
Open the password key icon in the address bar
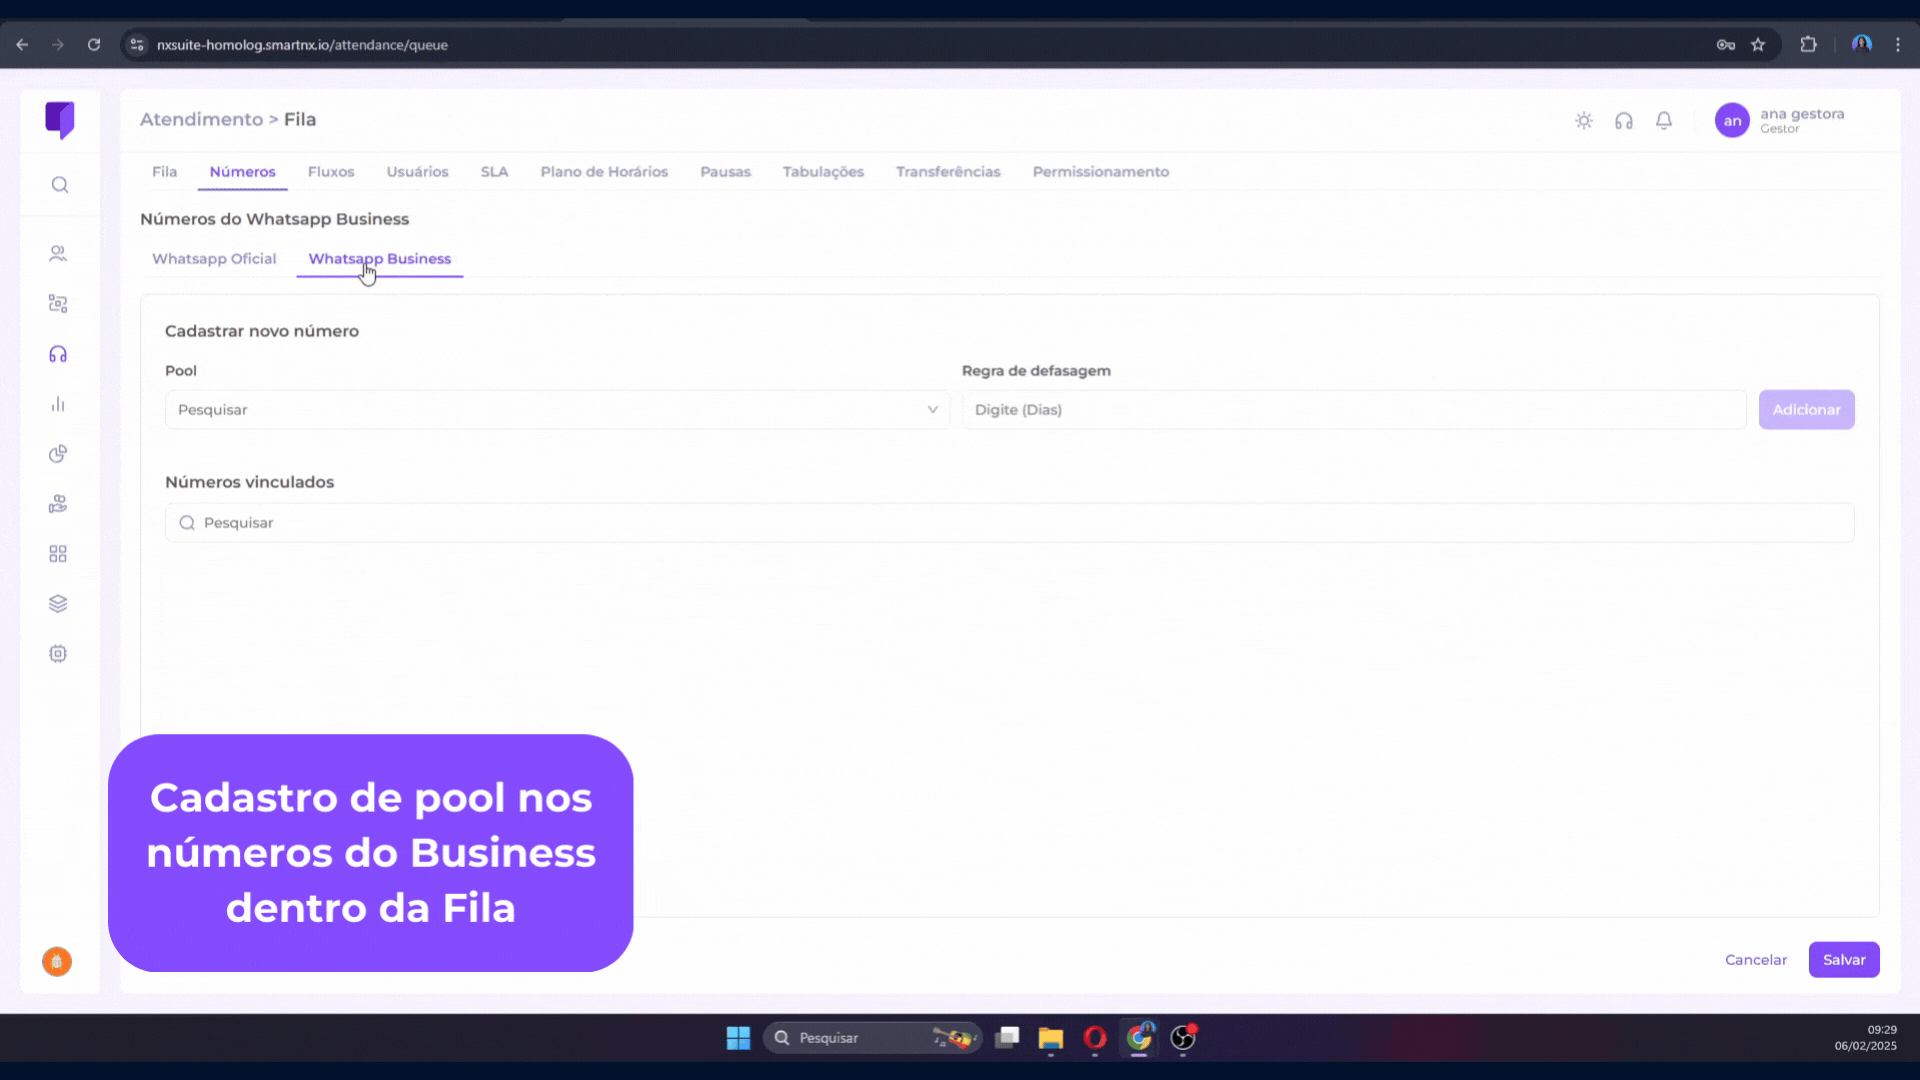point(1726,45)
